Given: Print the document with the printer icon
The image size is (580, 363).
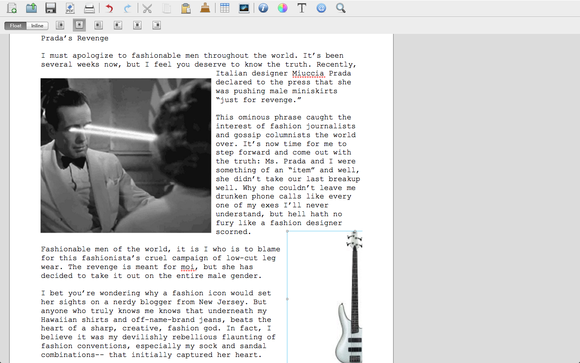Looking at the screenshot, I should click(89, 8).
